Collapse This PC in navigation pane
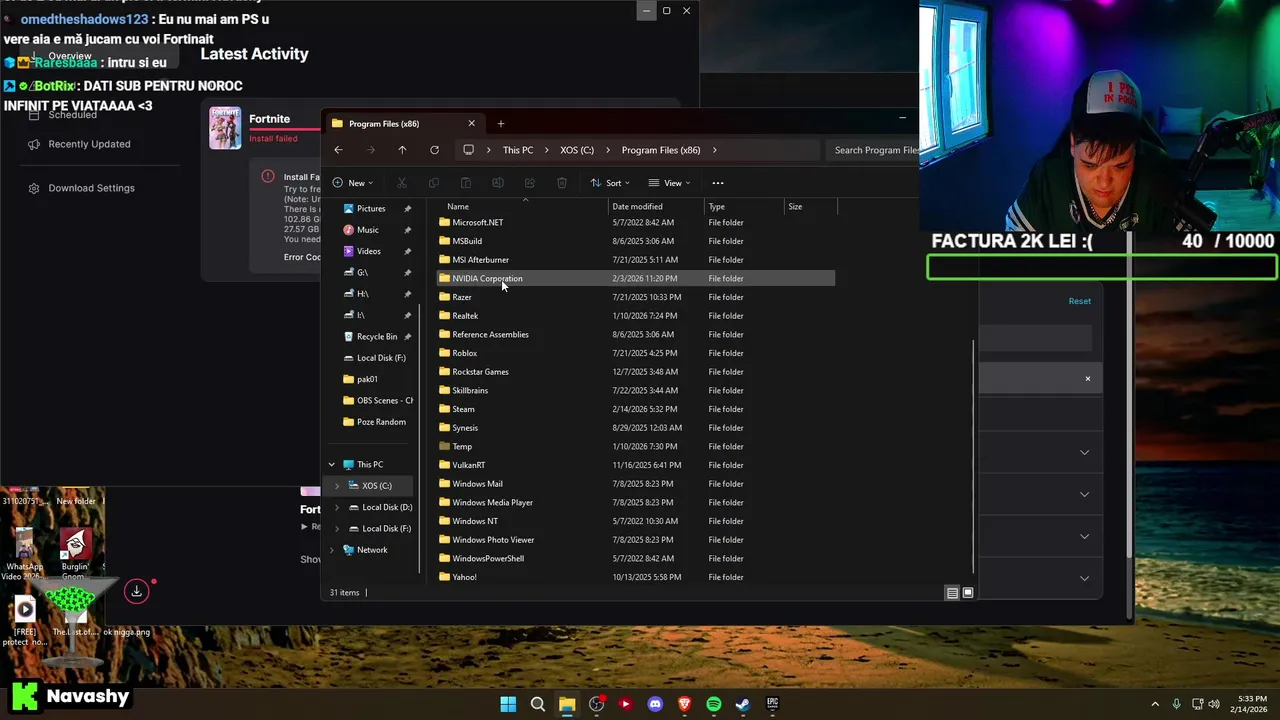The height and width of the screenshot is (720, 1280). (x=332, y=464)
